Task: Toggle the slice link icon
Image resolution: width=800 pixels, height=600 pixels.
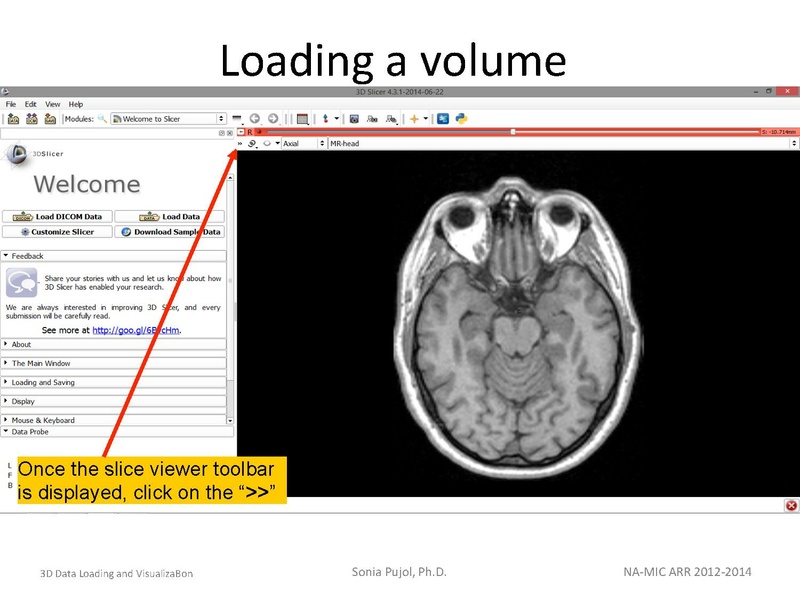Action: pos(252,144)
